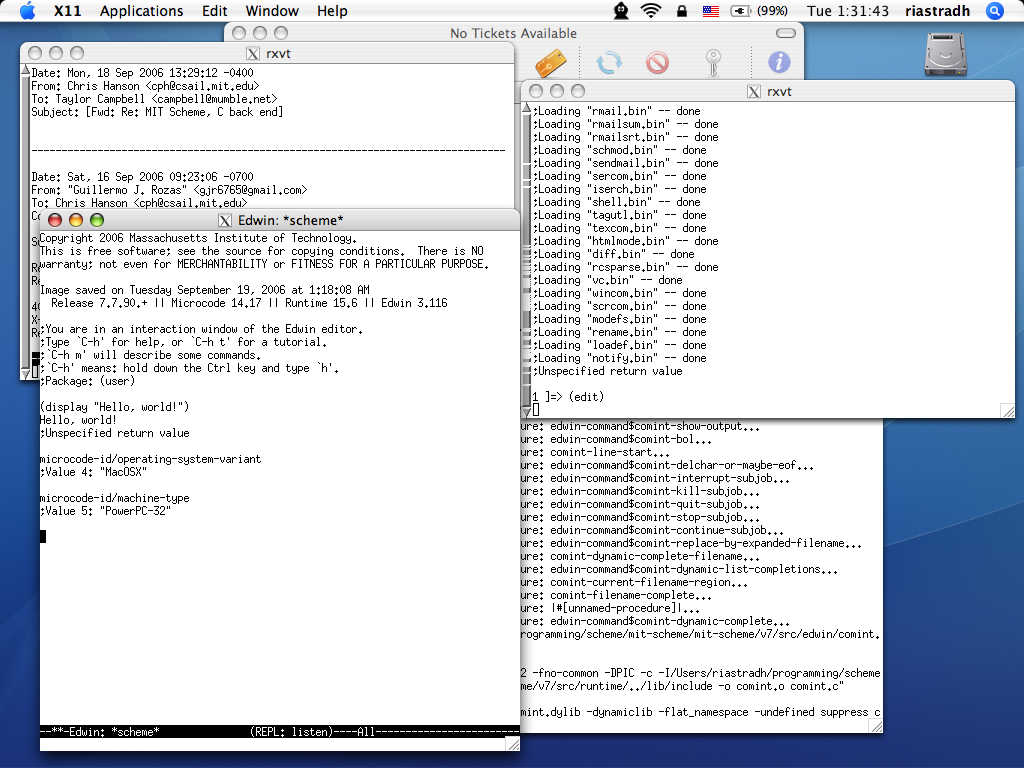
Task: Open the Apple menu
Action: (x=27, y=11)
